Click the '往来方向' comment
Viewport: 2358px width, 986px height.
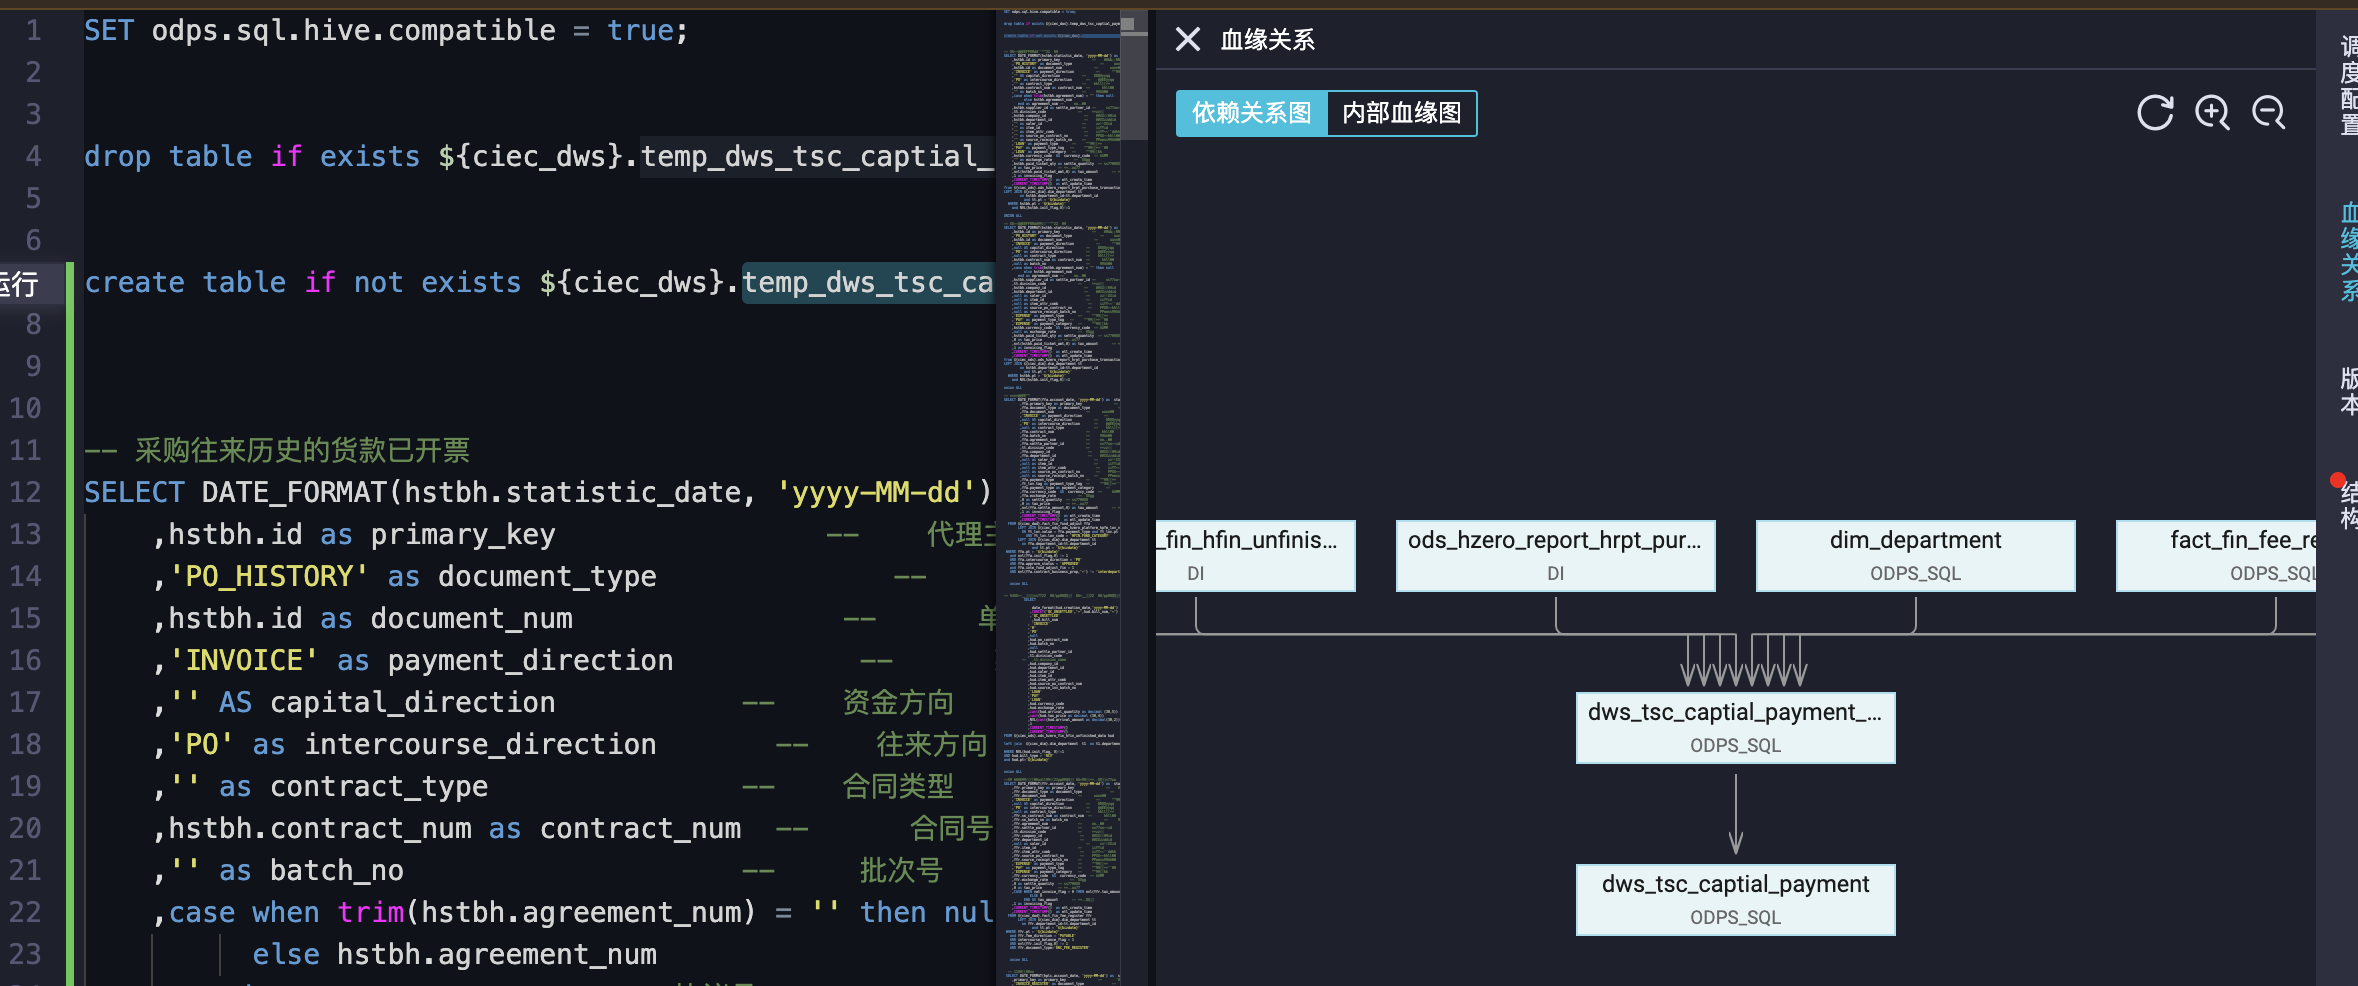pos(932,744)
